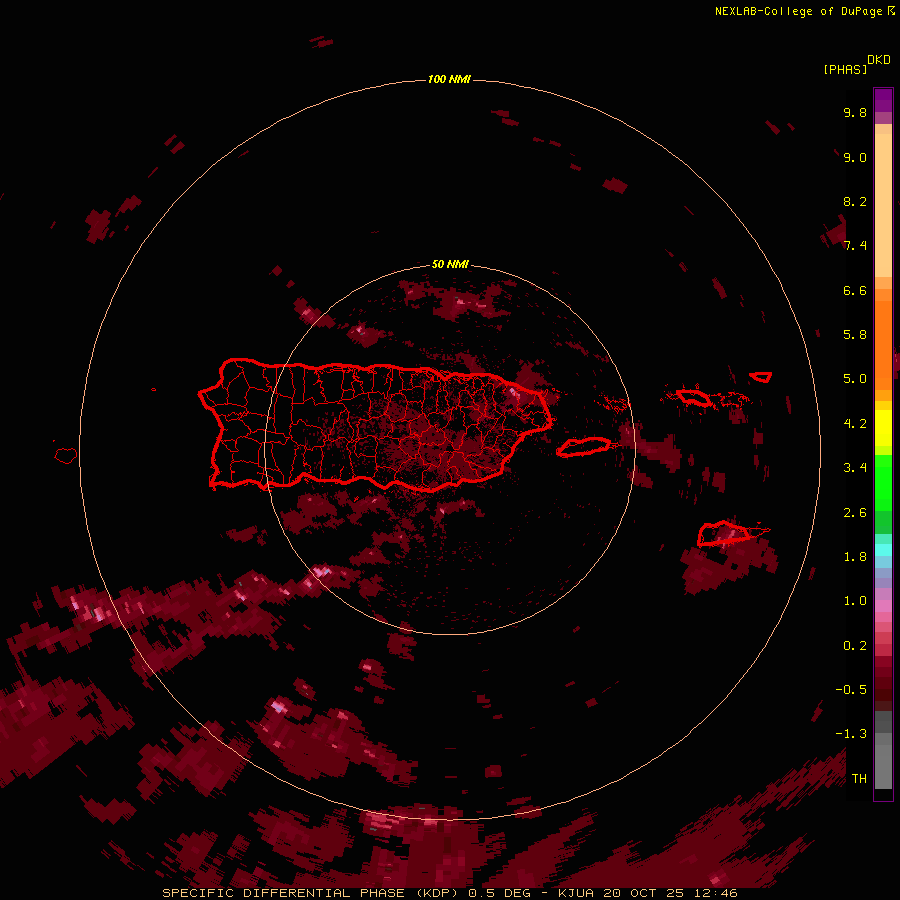Click the 12:46 time stamp
Screen dimensions: 900x900
(x=715, y=893)
